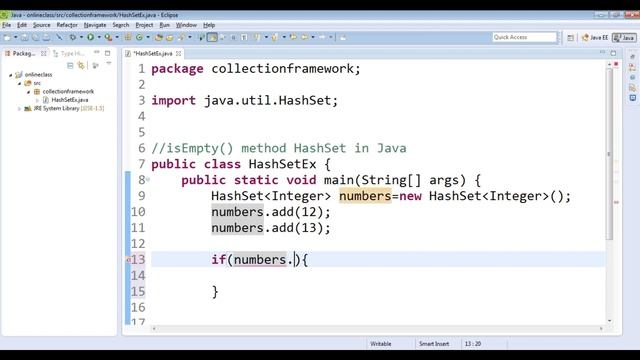Click the New Java Class green icon
The width and height of the screenshot is (640, 360).
pos(139,37)
